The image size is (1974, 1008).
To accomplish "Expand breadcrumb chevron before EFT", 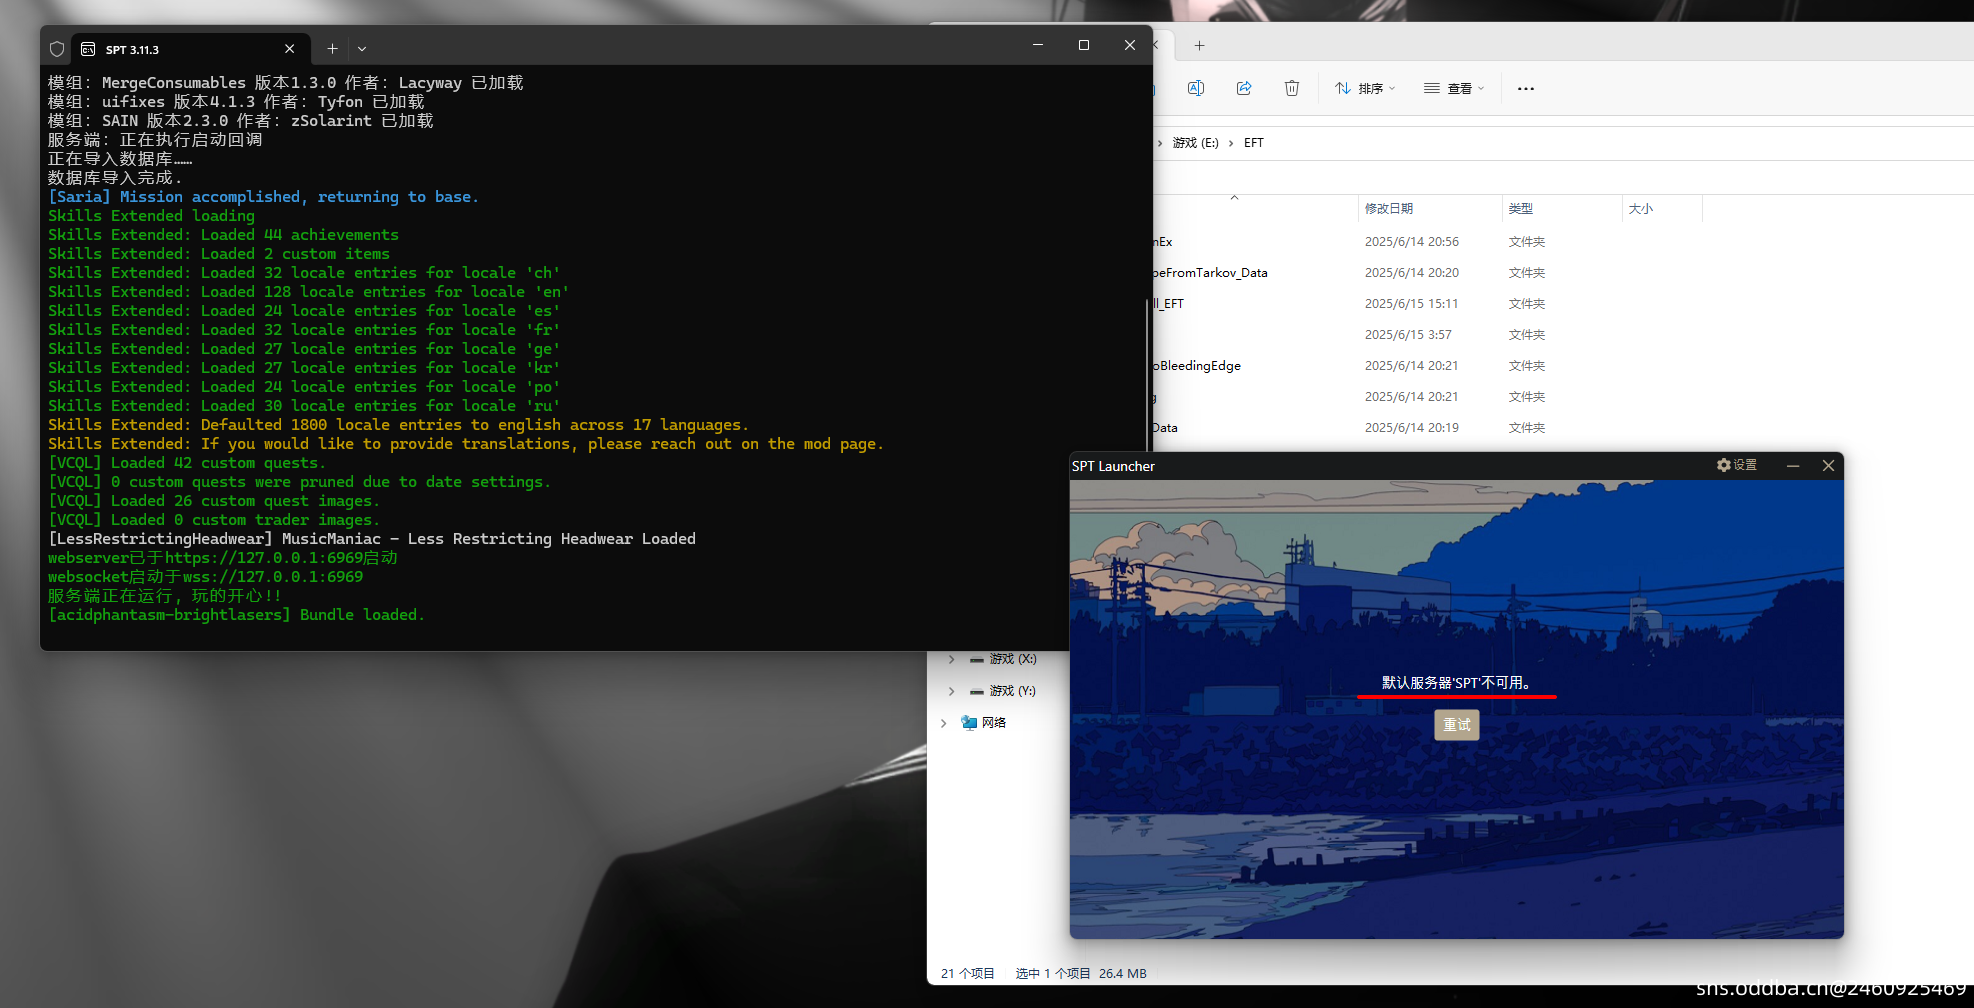I will coord(1231,143).
